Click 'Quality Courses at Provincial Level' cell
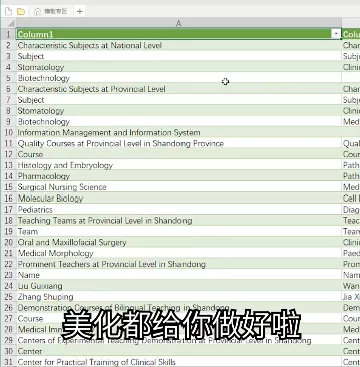The width and height of the screenshot is (360, 367). [x=179, y=144]
